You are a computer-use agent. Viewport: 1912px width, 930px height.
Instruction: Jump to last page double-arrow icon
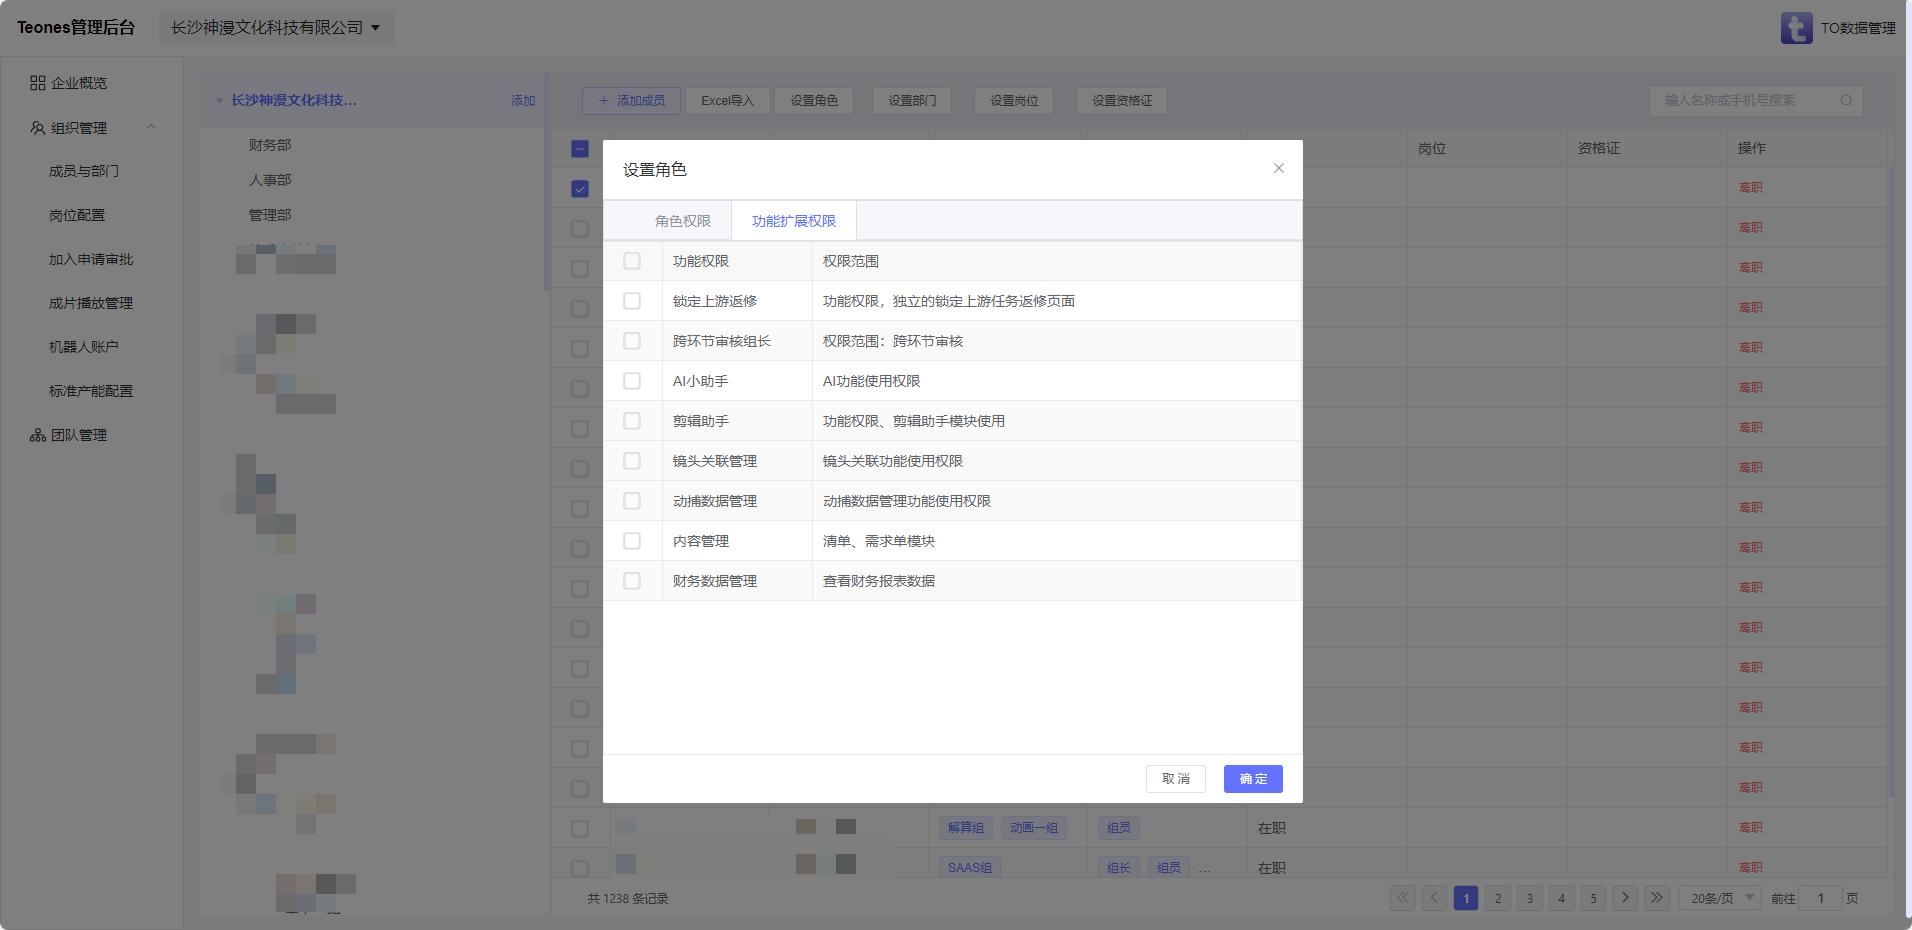1656,897
